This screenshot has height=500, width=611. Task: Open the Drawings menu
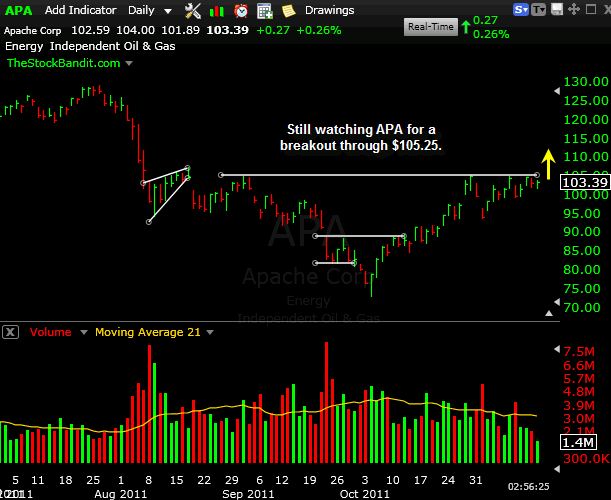[329, 10]
